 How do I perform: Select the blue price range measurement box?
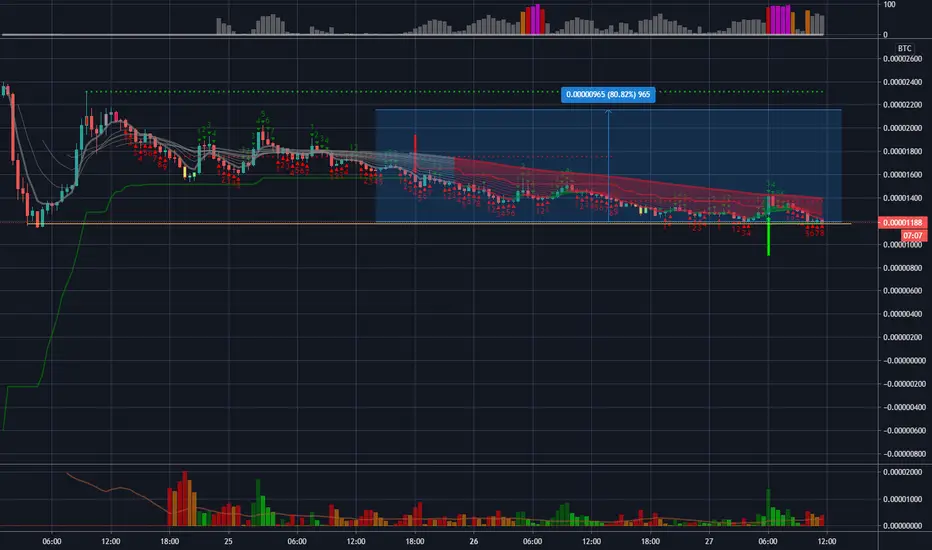[608, 166]
